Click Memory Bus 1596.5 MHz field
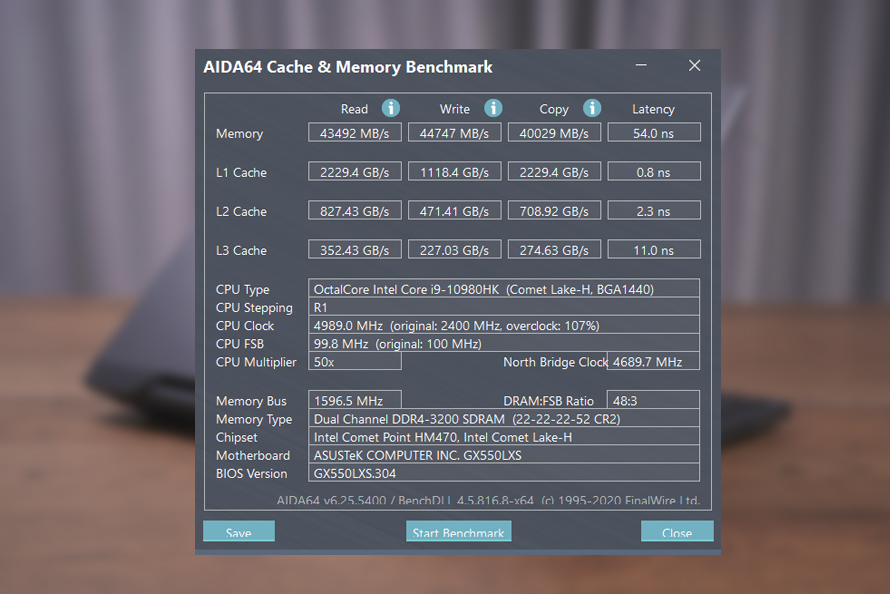 (355, 399)
